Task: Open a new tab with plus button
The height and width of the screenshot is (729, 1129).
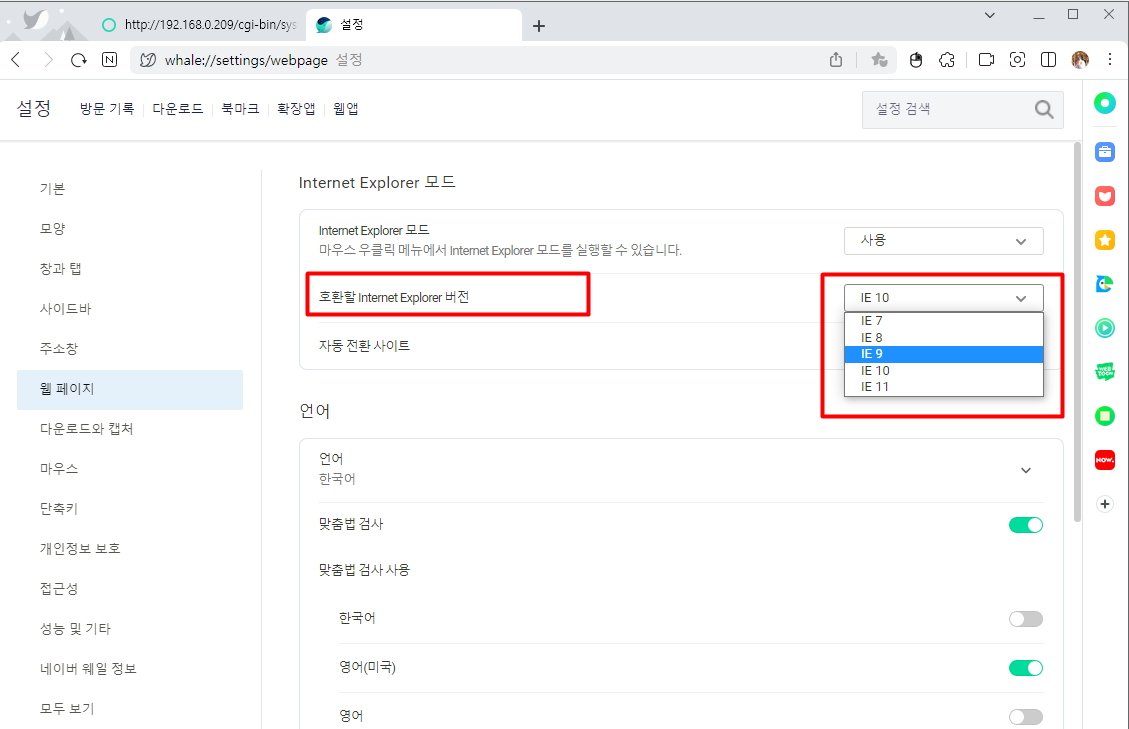Action: [x=539, y=27]
